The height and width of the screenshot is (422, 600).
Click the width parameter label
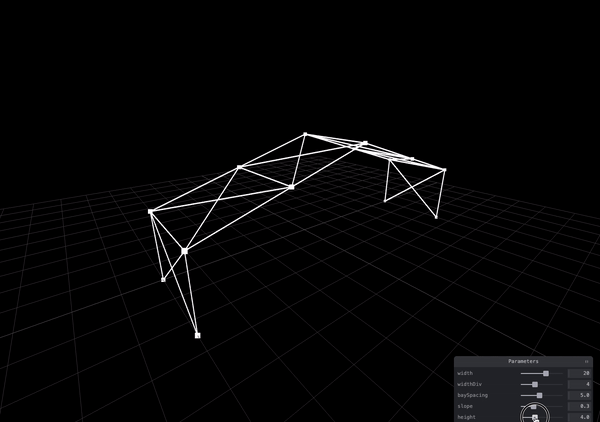tap(465, 373)
